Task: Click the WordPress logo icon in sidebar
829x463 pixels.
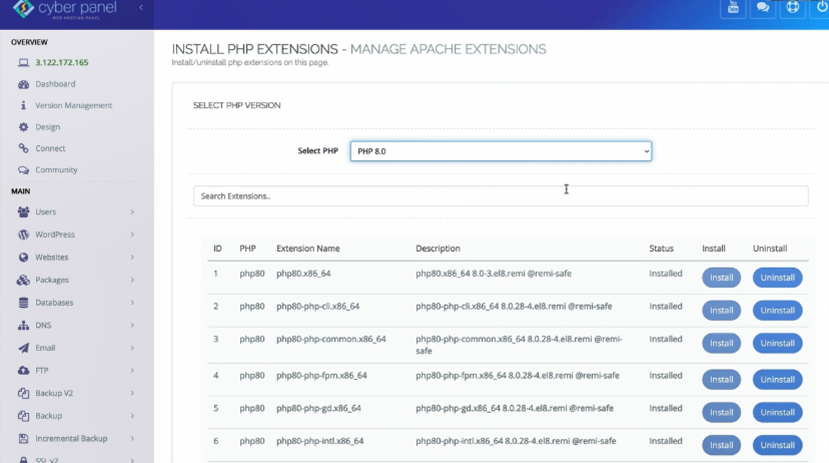Action: pyautogui.click(x=23, y=235)
